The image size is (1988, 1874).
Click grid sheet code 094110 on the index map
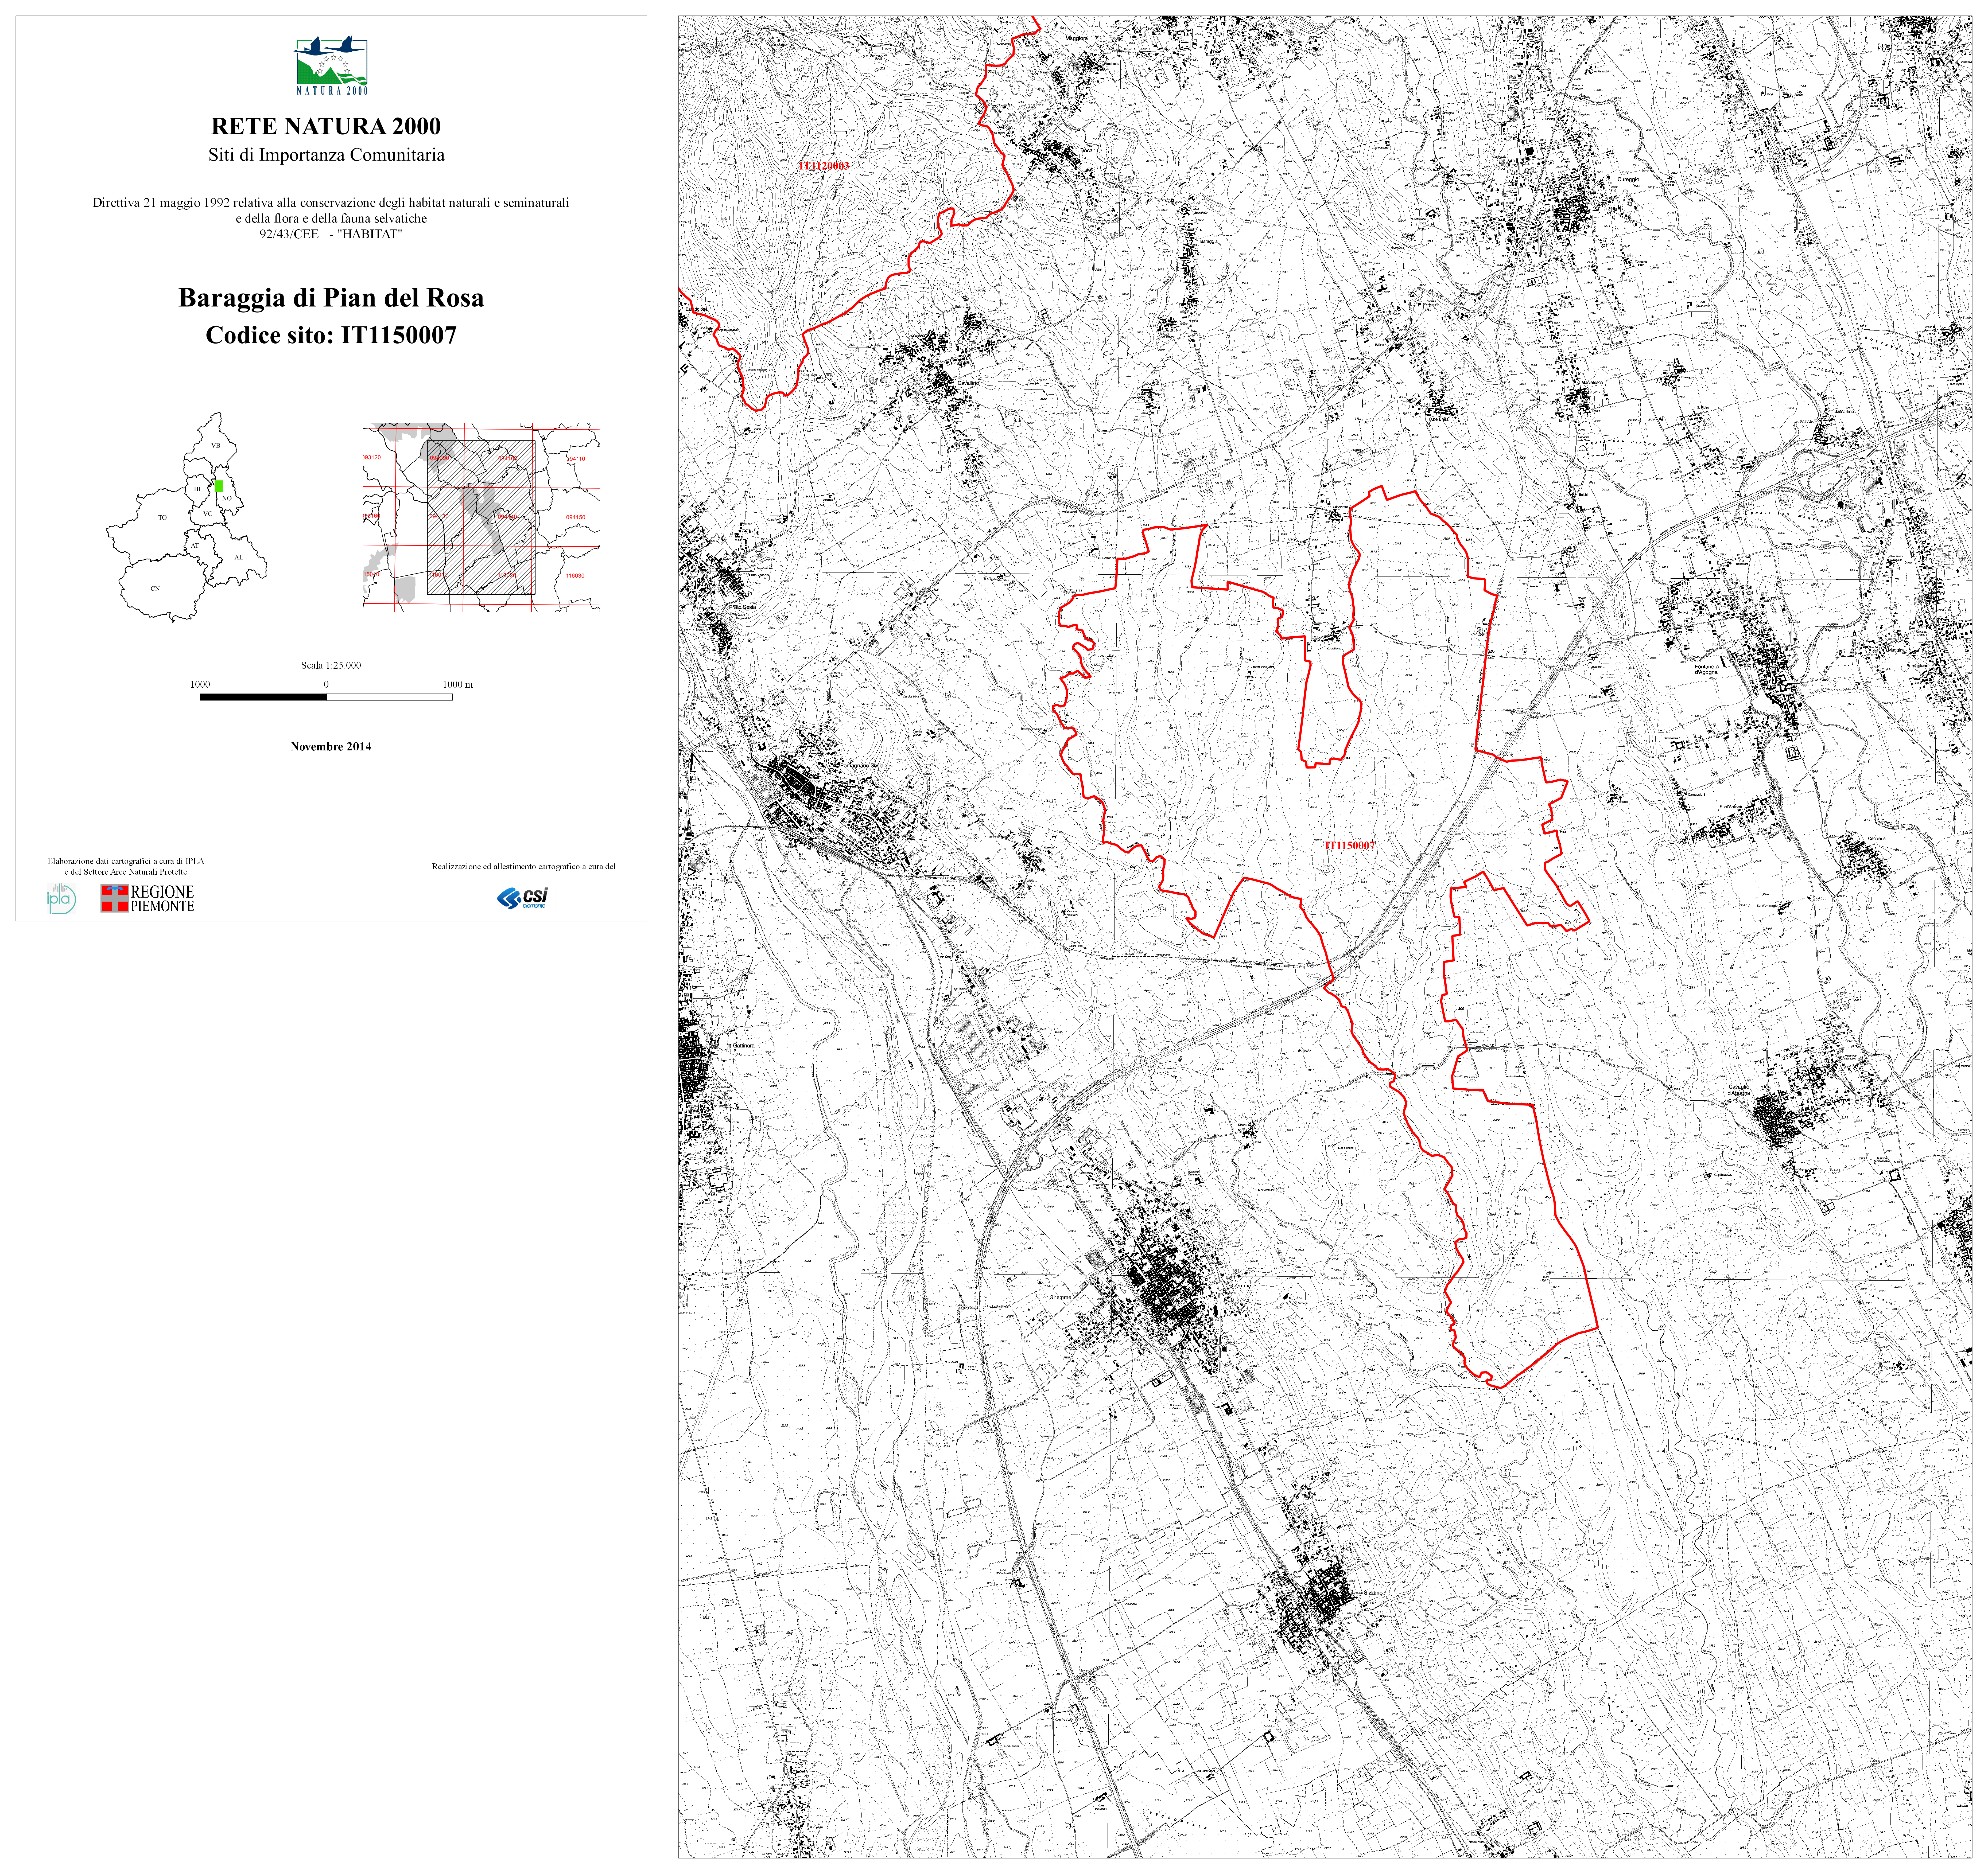point(576,459)
